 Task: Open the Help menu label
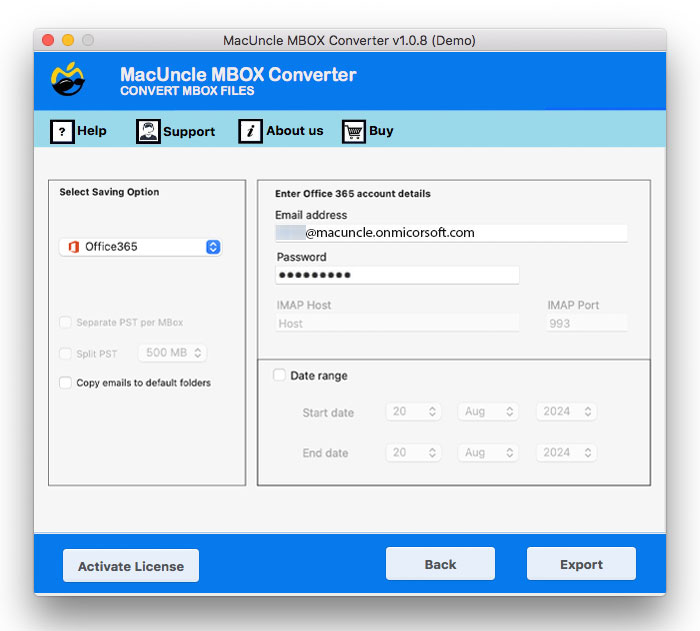[x=92, y=131]
